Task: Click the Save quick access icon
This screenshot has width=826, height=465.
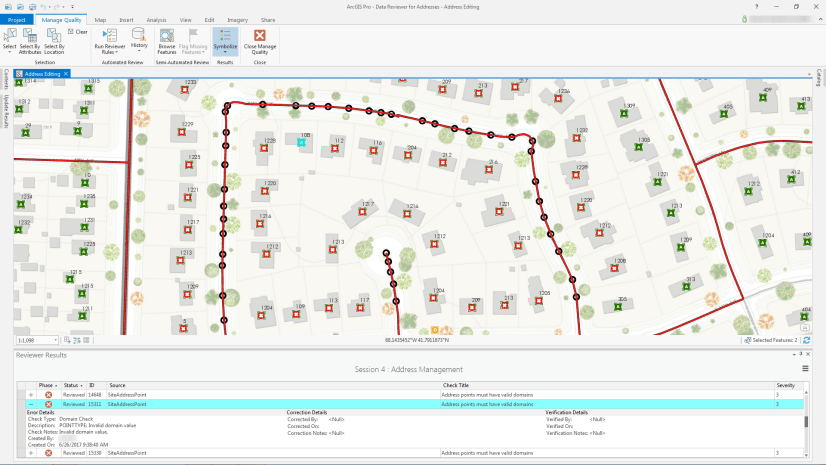Action: click(x=32, y=7)
